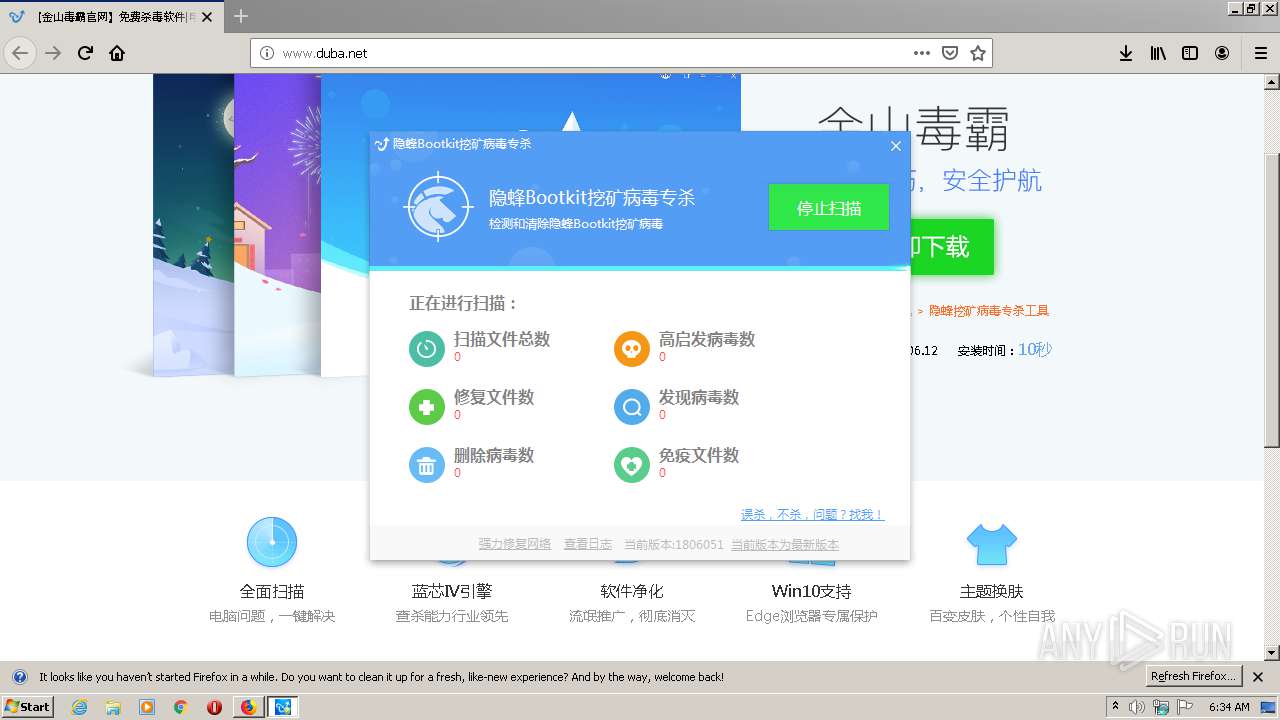This screenshot has width=1280, height=720.
Task: Click the 免疫文件数 heart icon
Action: pos(632,465)
